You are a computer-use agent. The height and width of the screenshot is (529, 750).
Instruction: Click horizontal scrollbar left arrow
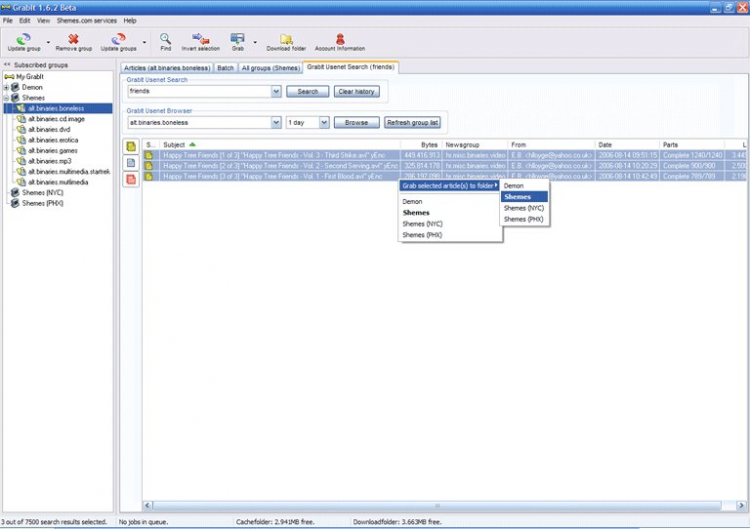148,505
